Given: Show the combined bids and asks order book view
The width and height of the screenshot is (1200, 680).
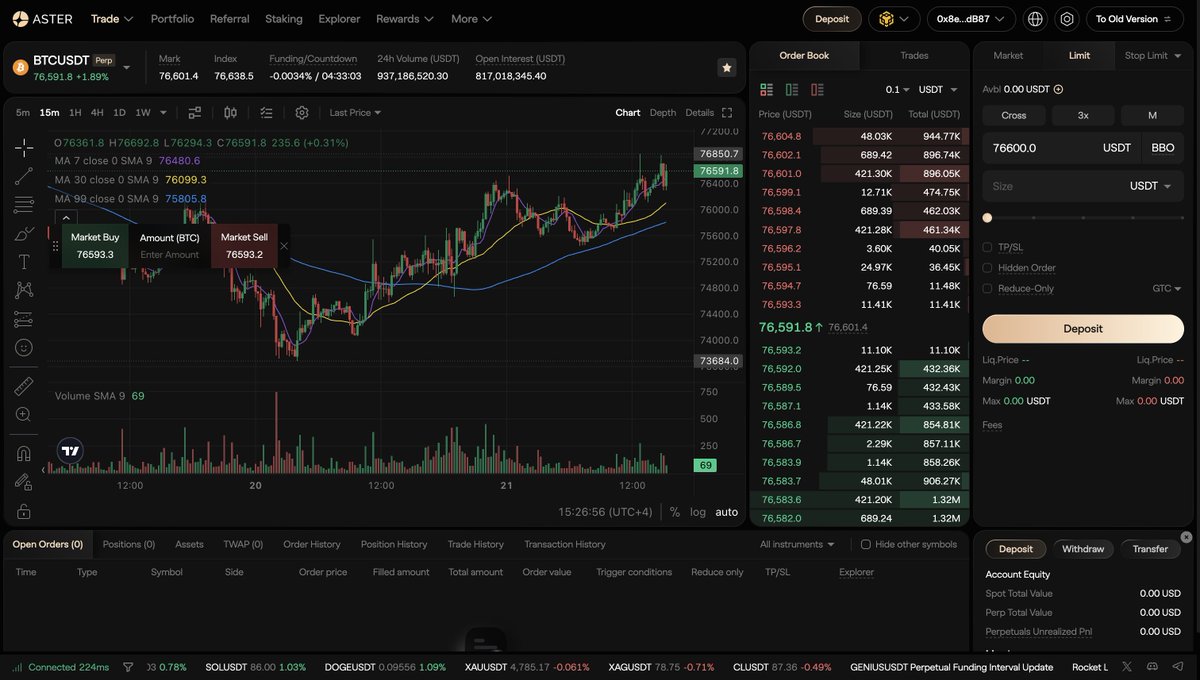Looking at the screenshot, I should coord(767,90).
